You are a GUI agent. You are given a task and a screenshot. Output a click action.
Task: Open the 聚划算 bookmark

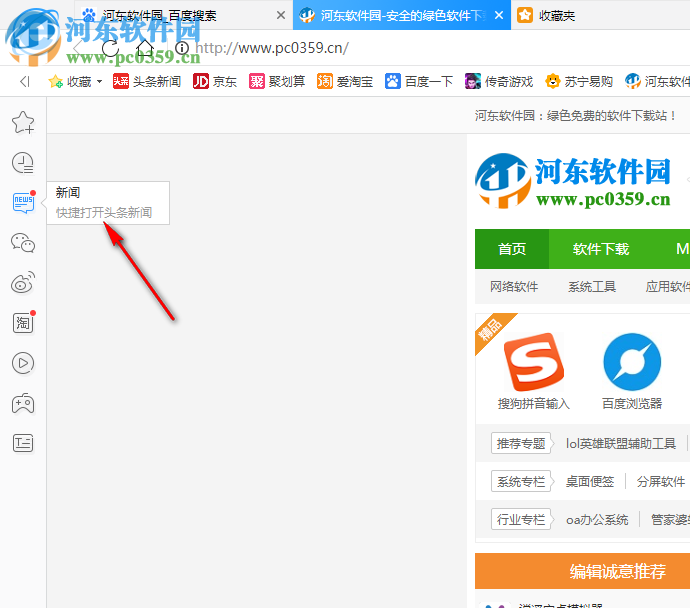277,81
